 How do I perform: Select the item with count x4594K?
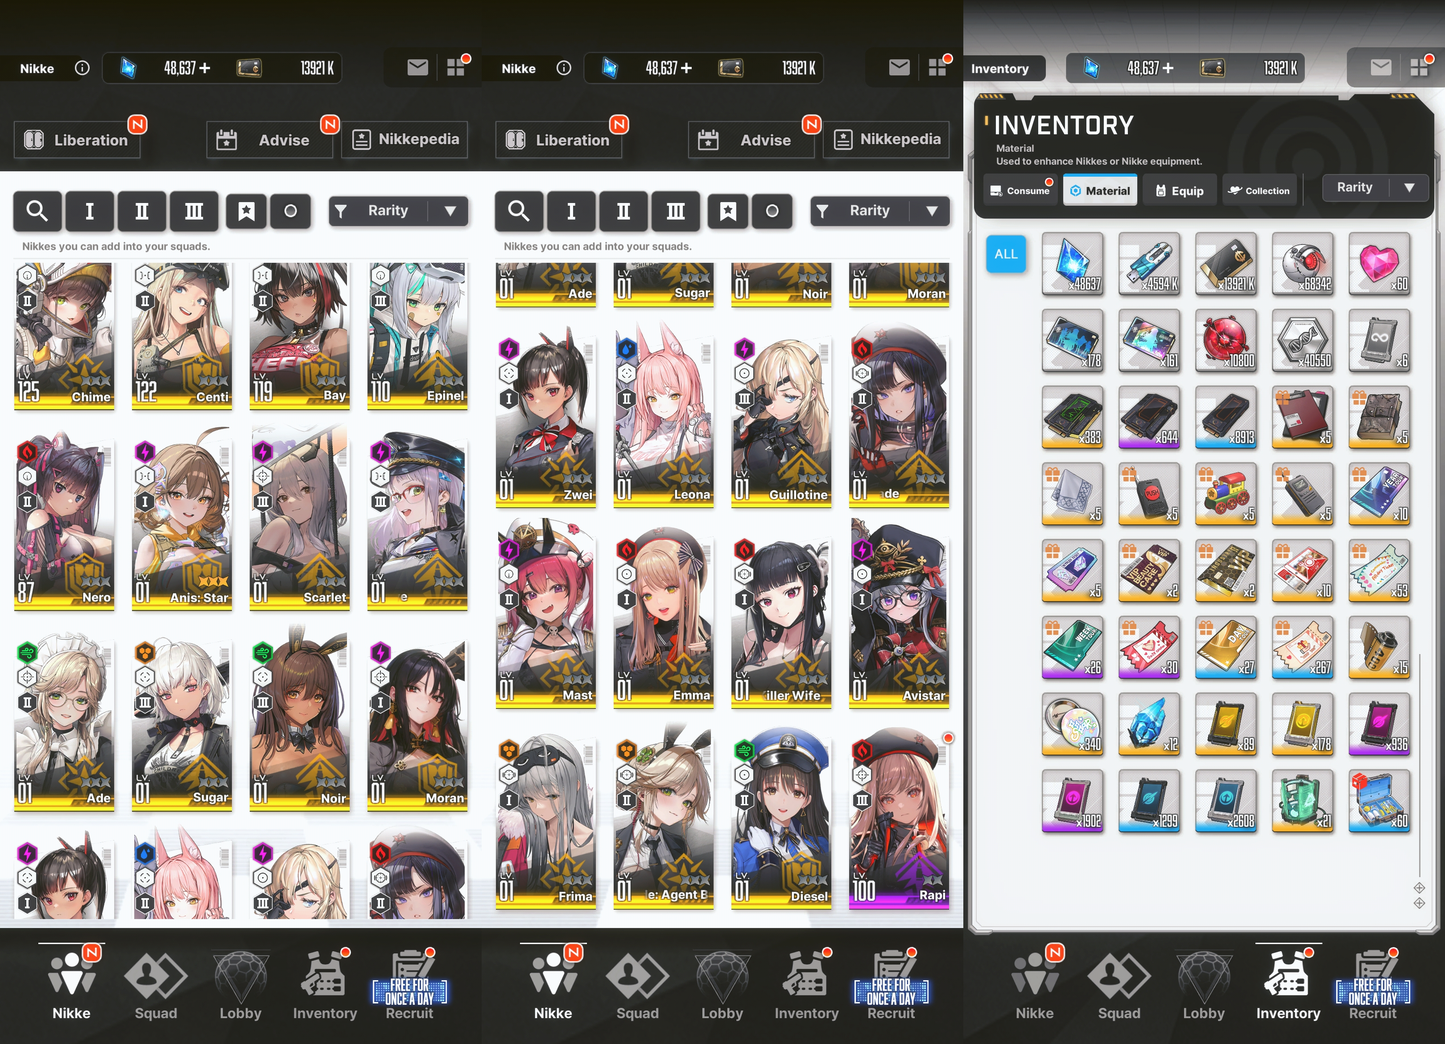[1150, 264]
